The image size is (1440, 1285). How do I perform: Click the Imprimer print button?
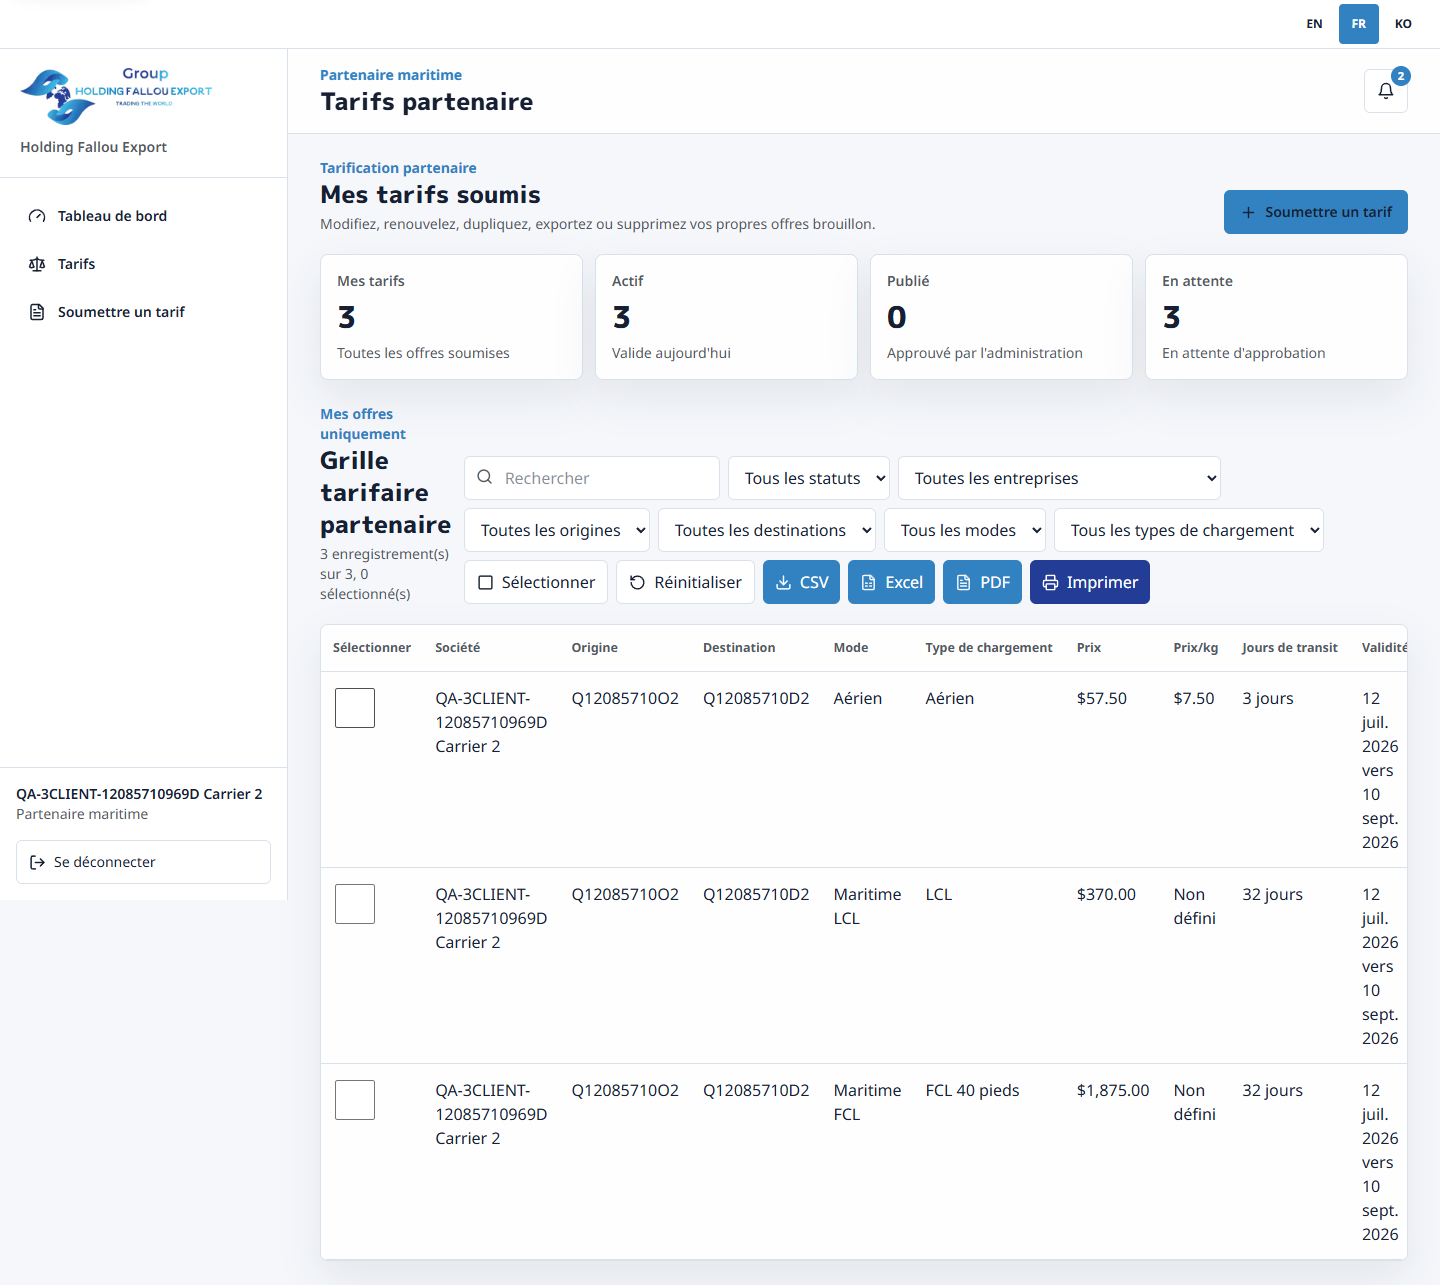1090,582
